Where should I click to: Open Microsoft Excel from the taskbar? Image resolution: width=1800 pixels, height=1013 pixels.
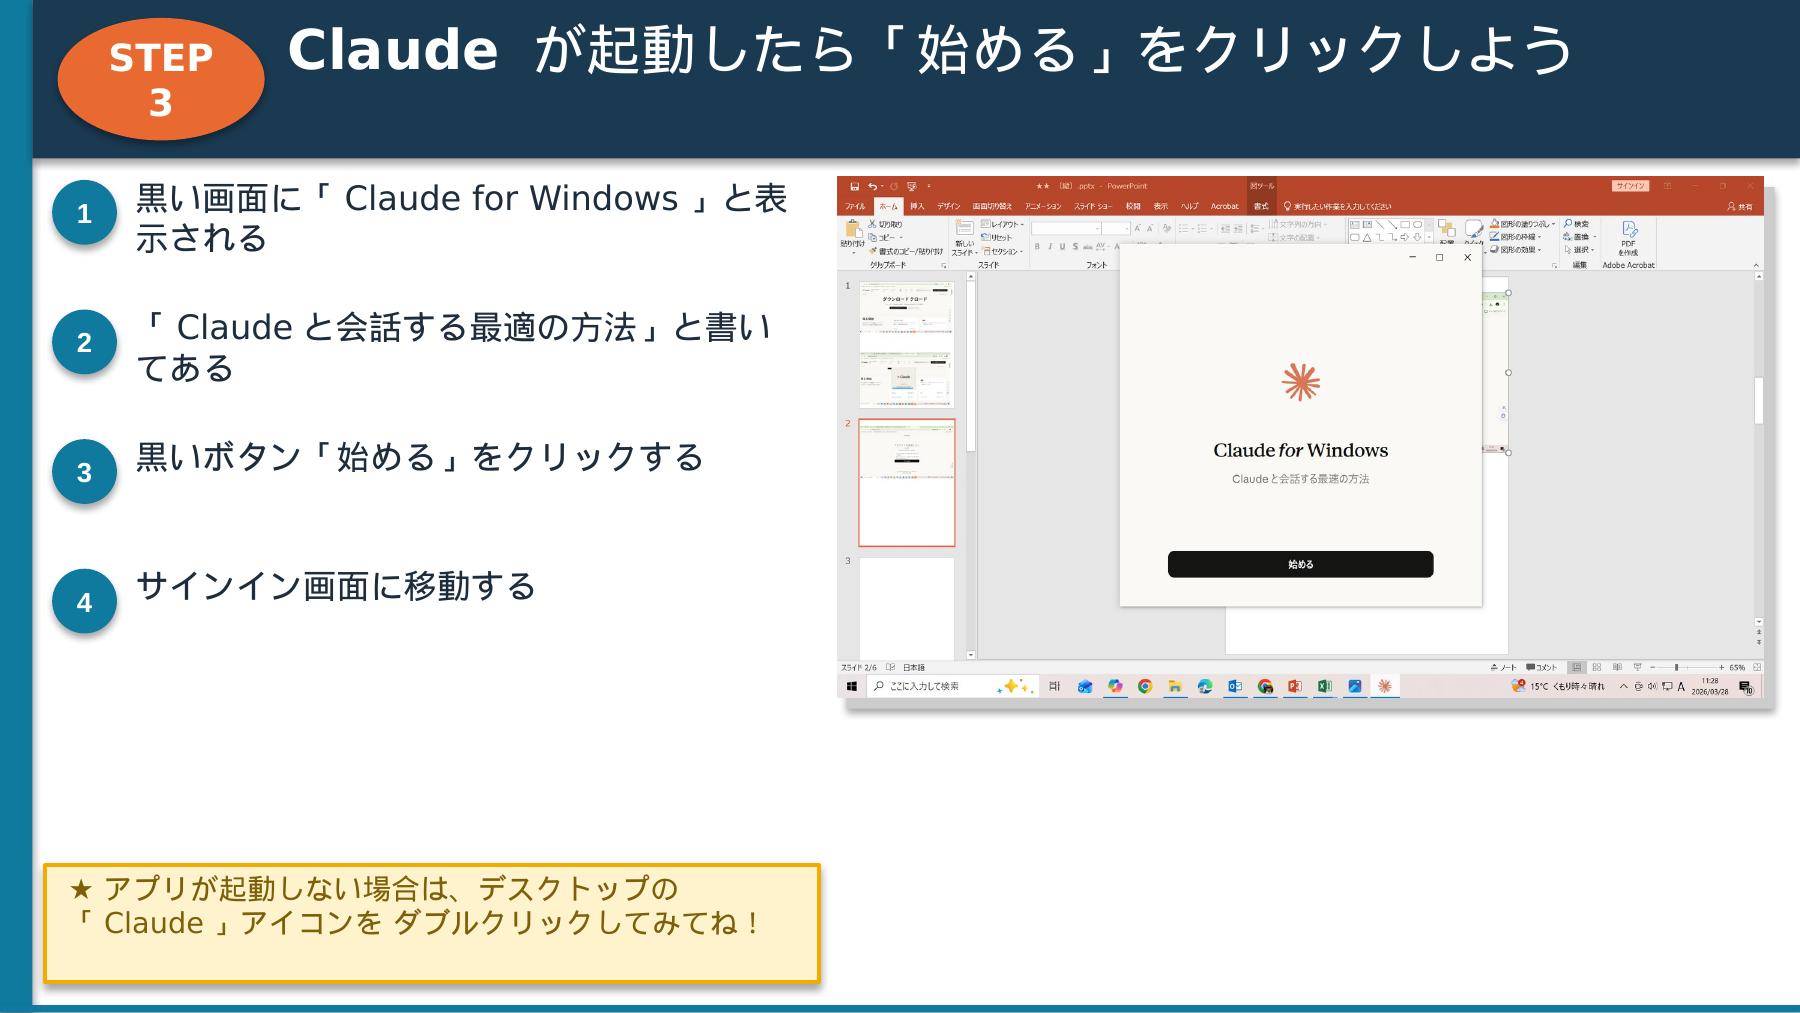pos(1324,686)
